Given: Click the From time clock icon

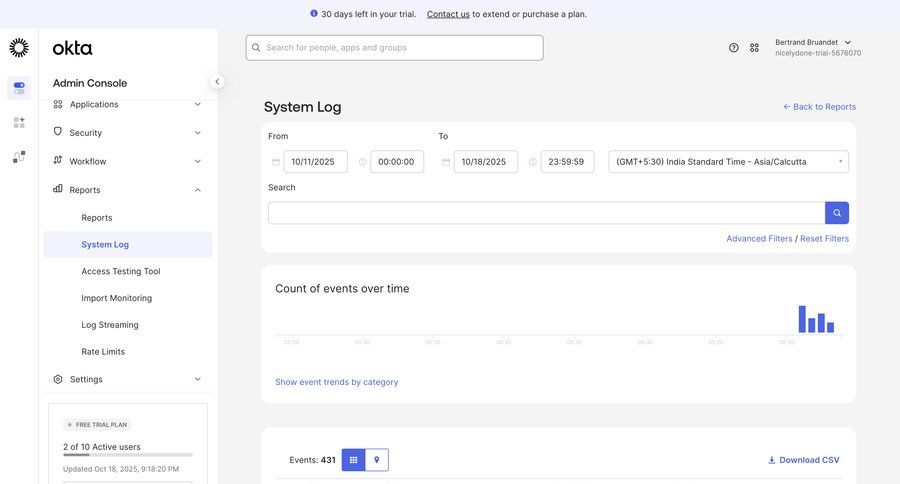Looking at the screenshot, I should pos(363,162).
